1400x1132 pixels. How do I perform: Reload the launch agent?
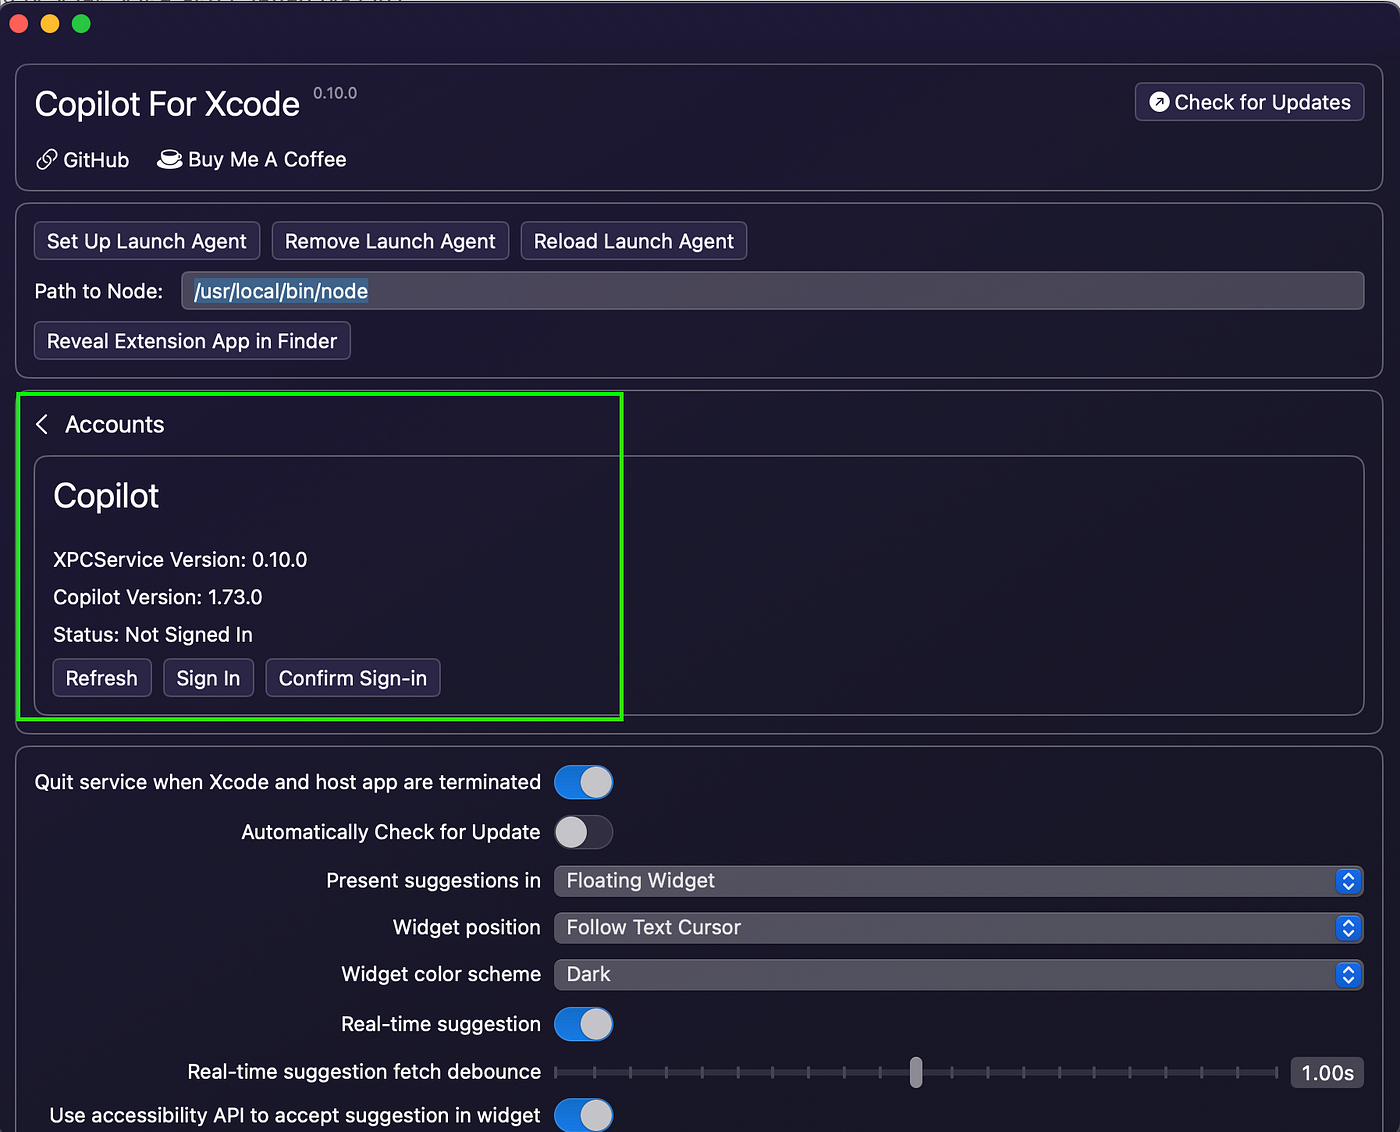click(x=634, y=241)
